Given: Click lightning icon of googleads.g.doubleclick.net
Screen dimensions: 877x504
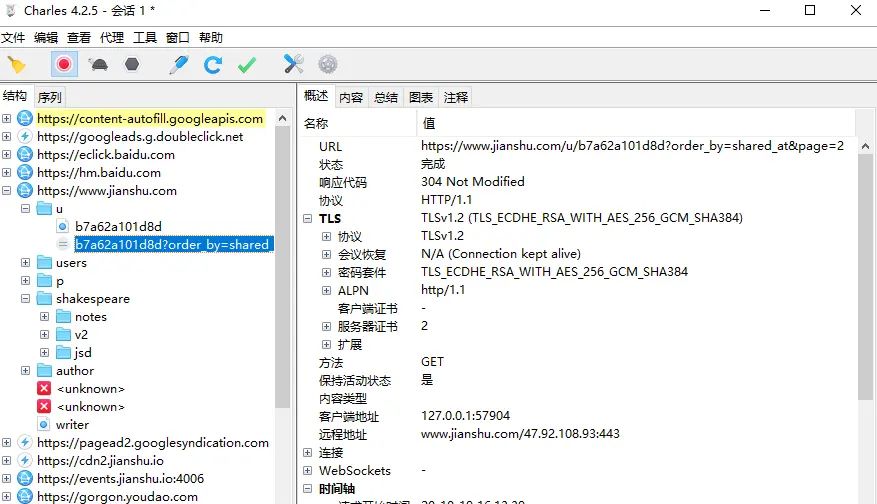Looking at the screenshot, I should [x=25, y=136].
